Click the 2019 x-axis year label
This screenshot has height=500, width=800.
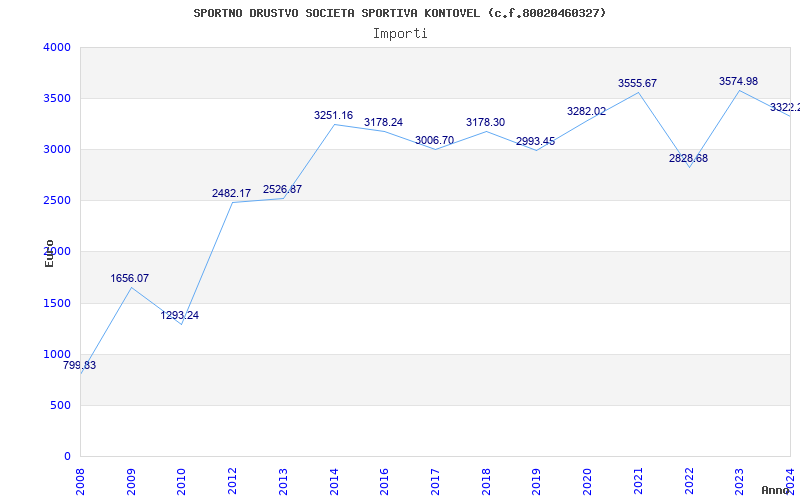536,482
